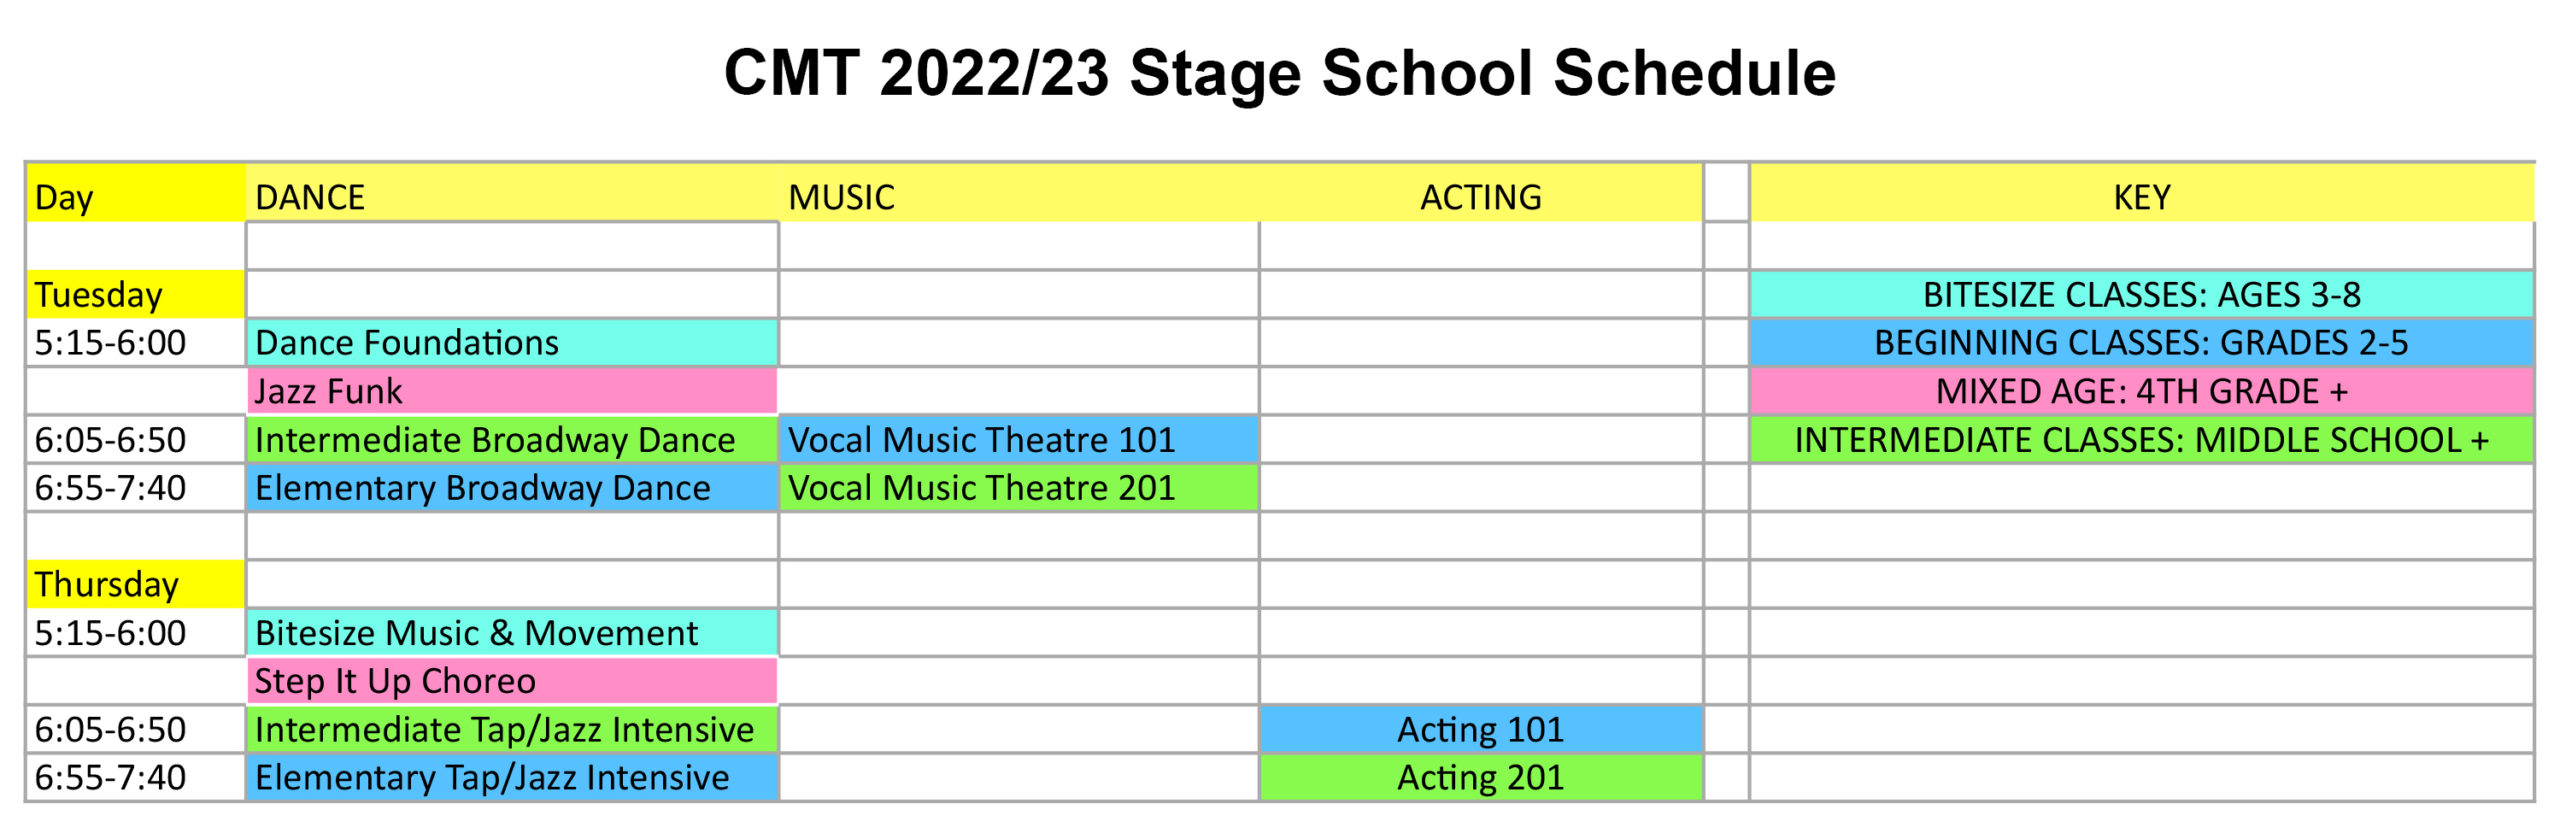This screenshot has width=2560, height=833.
Task: Select Step It Up Choreo cell
Action: click(x=512, y=681)
